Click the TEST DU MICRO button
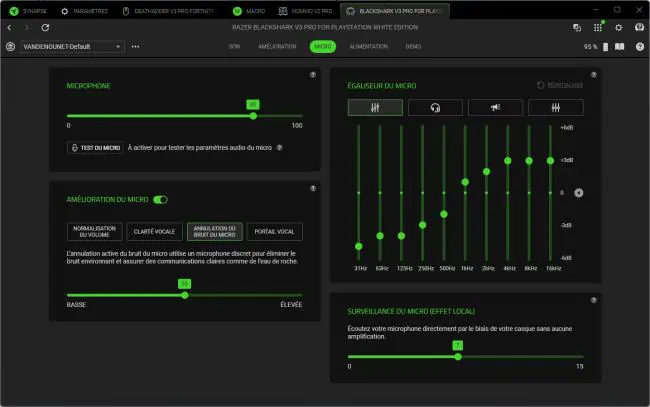The width and height of the screenshot is (650, 407). (95, 148)
